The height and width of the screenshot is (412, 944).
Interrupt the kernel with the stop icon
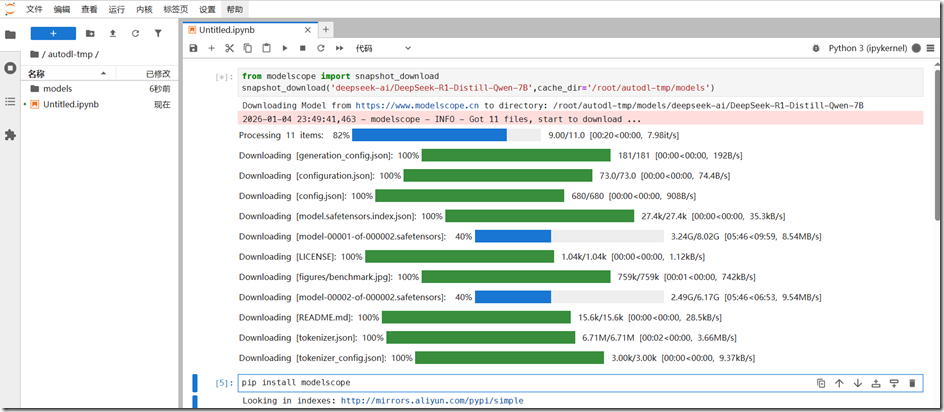(x=303, y=48)
